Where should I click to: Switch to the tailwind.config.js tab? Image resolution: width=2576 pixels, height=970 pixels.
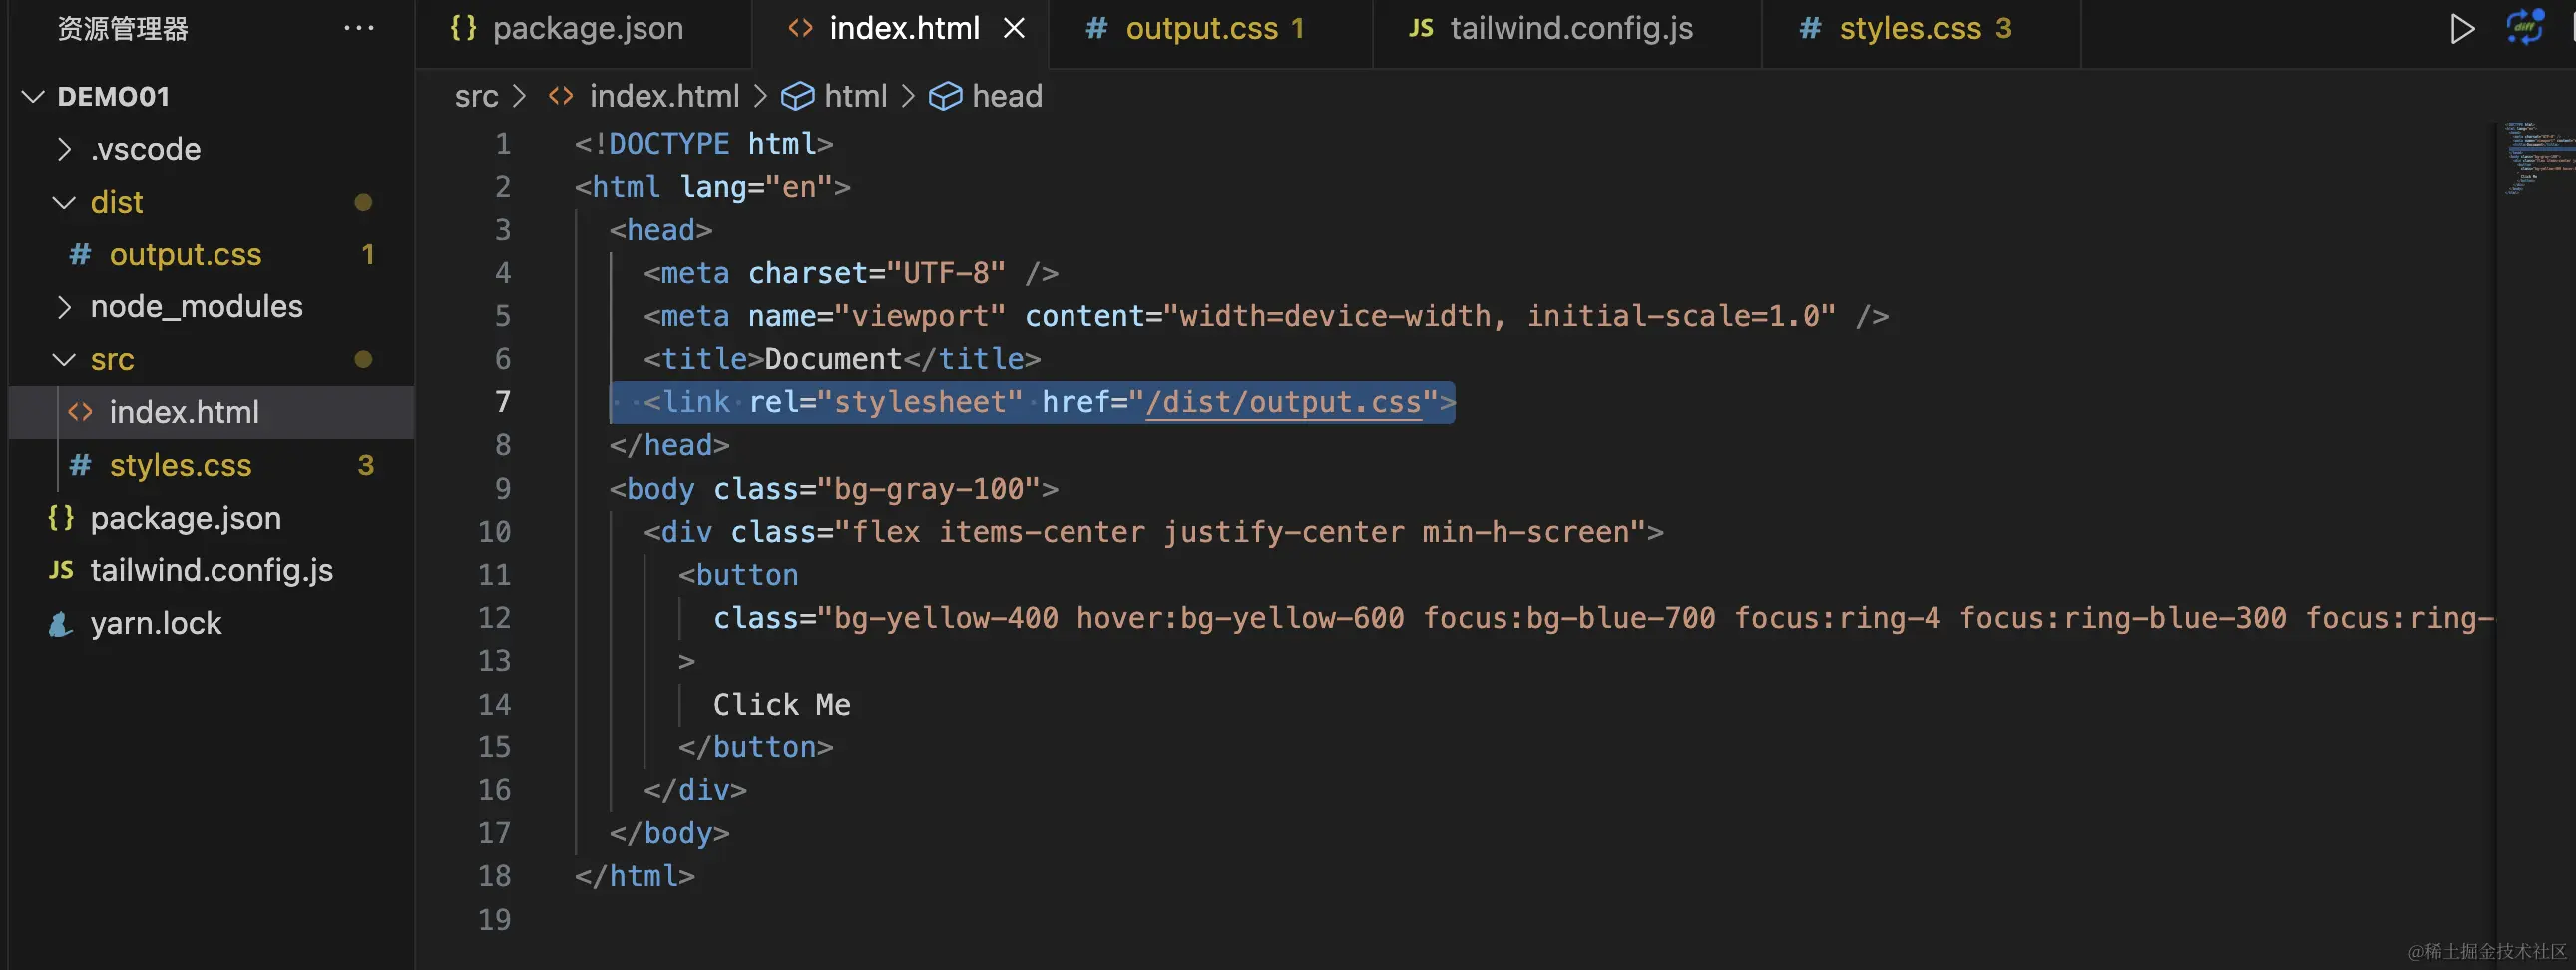(x=1570, y=28)
